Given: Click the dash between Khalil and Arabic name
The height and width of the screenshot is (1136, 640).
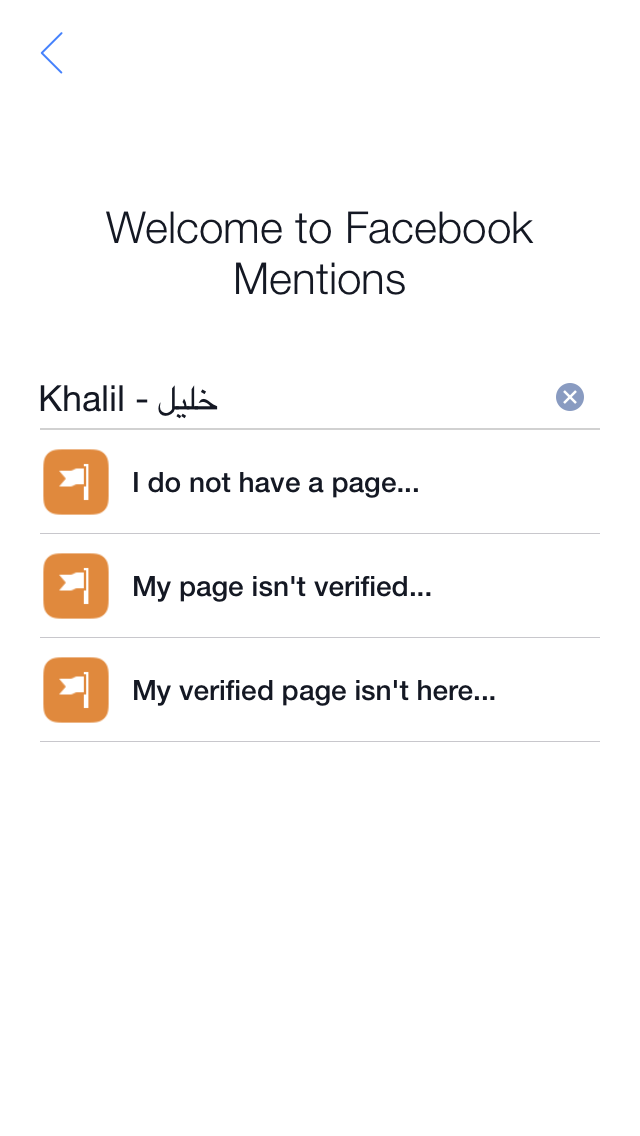Looking at the screenshot, I should click(x=141, y=400).
